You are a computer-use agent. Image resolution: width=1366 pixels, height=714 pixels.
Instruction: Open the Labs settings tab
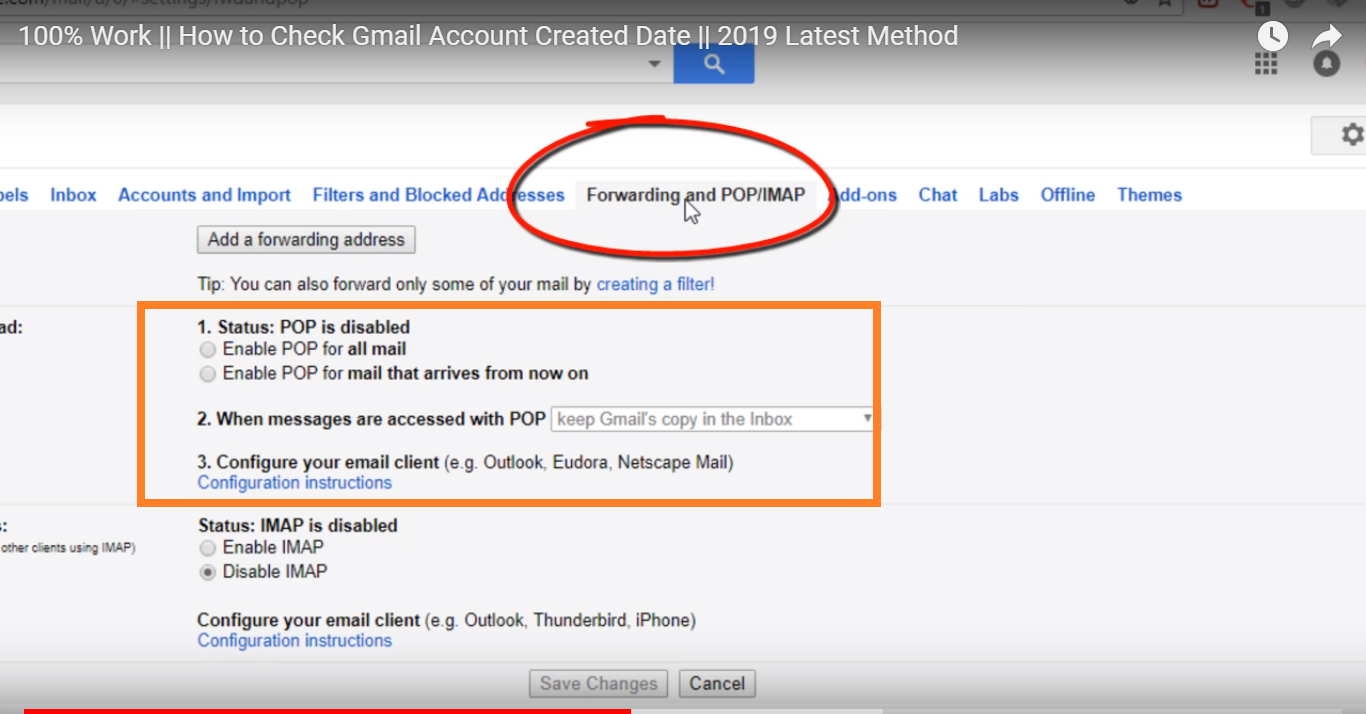998,195
